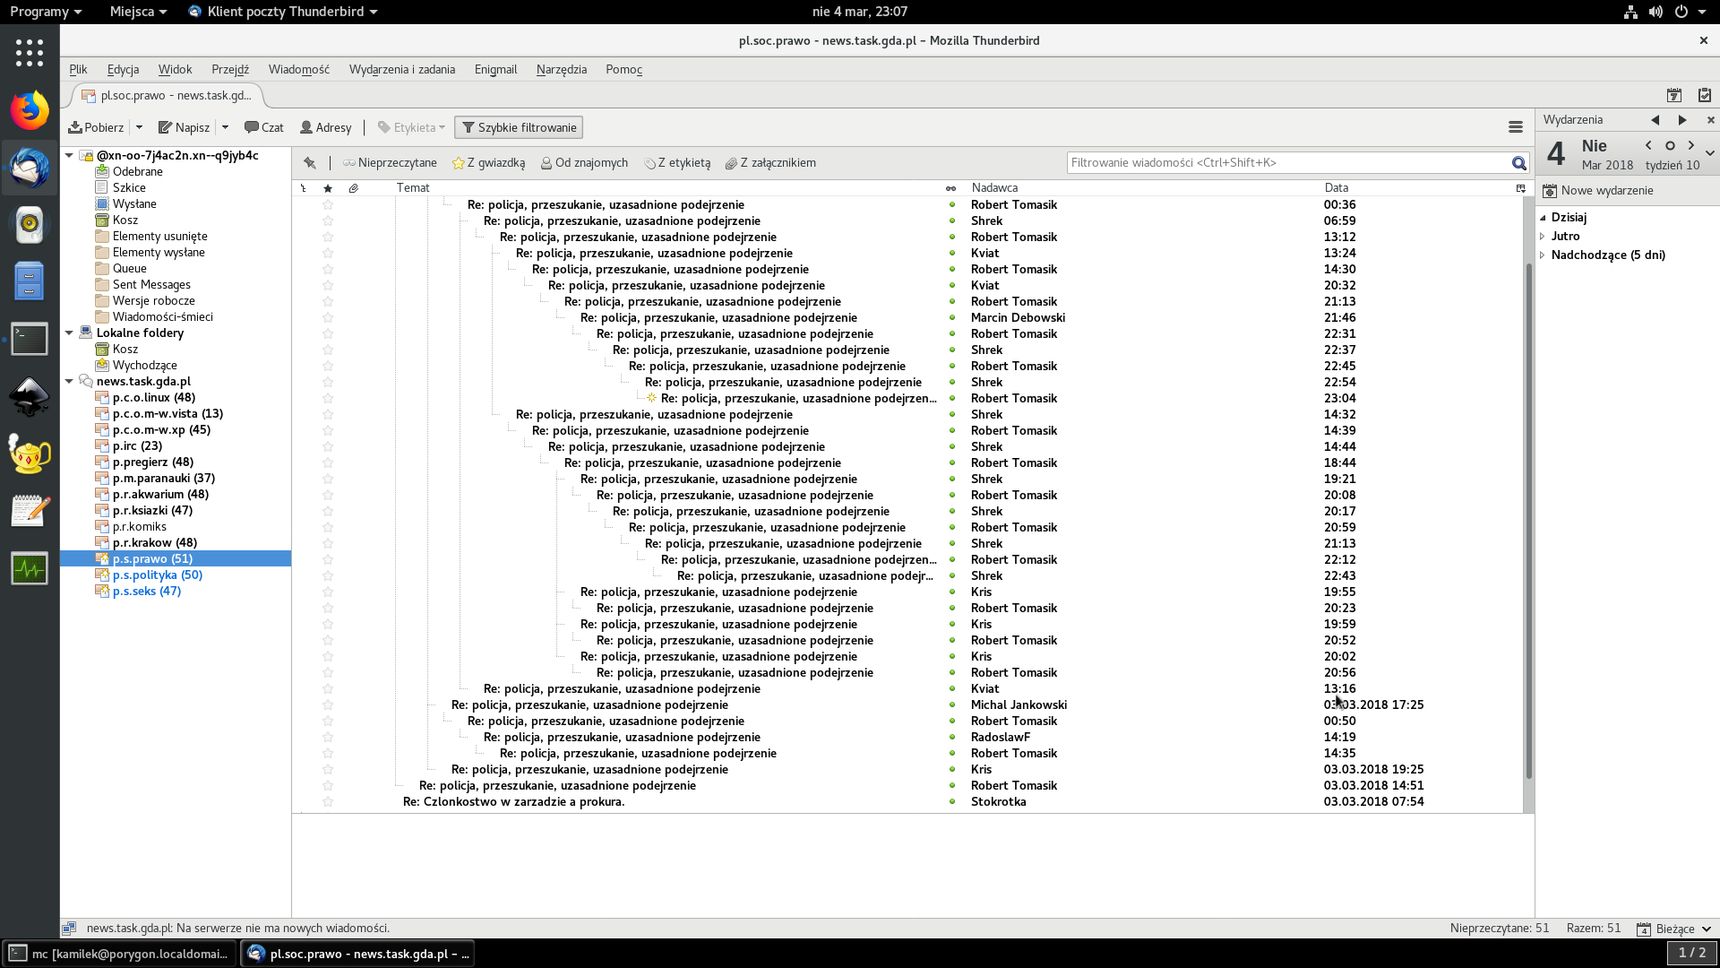
Task: Toggle Z gwiazdką starred filter
Action: pyautogui.click(x=488, y=163)
